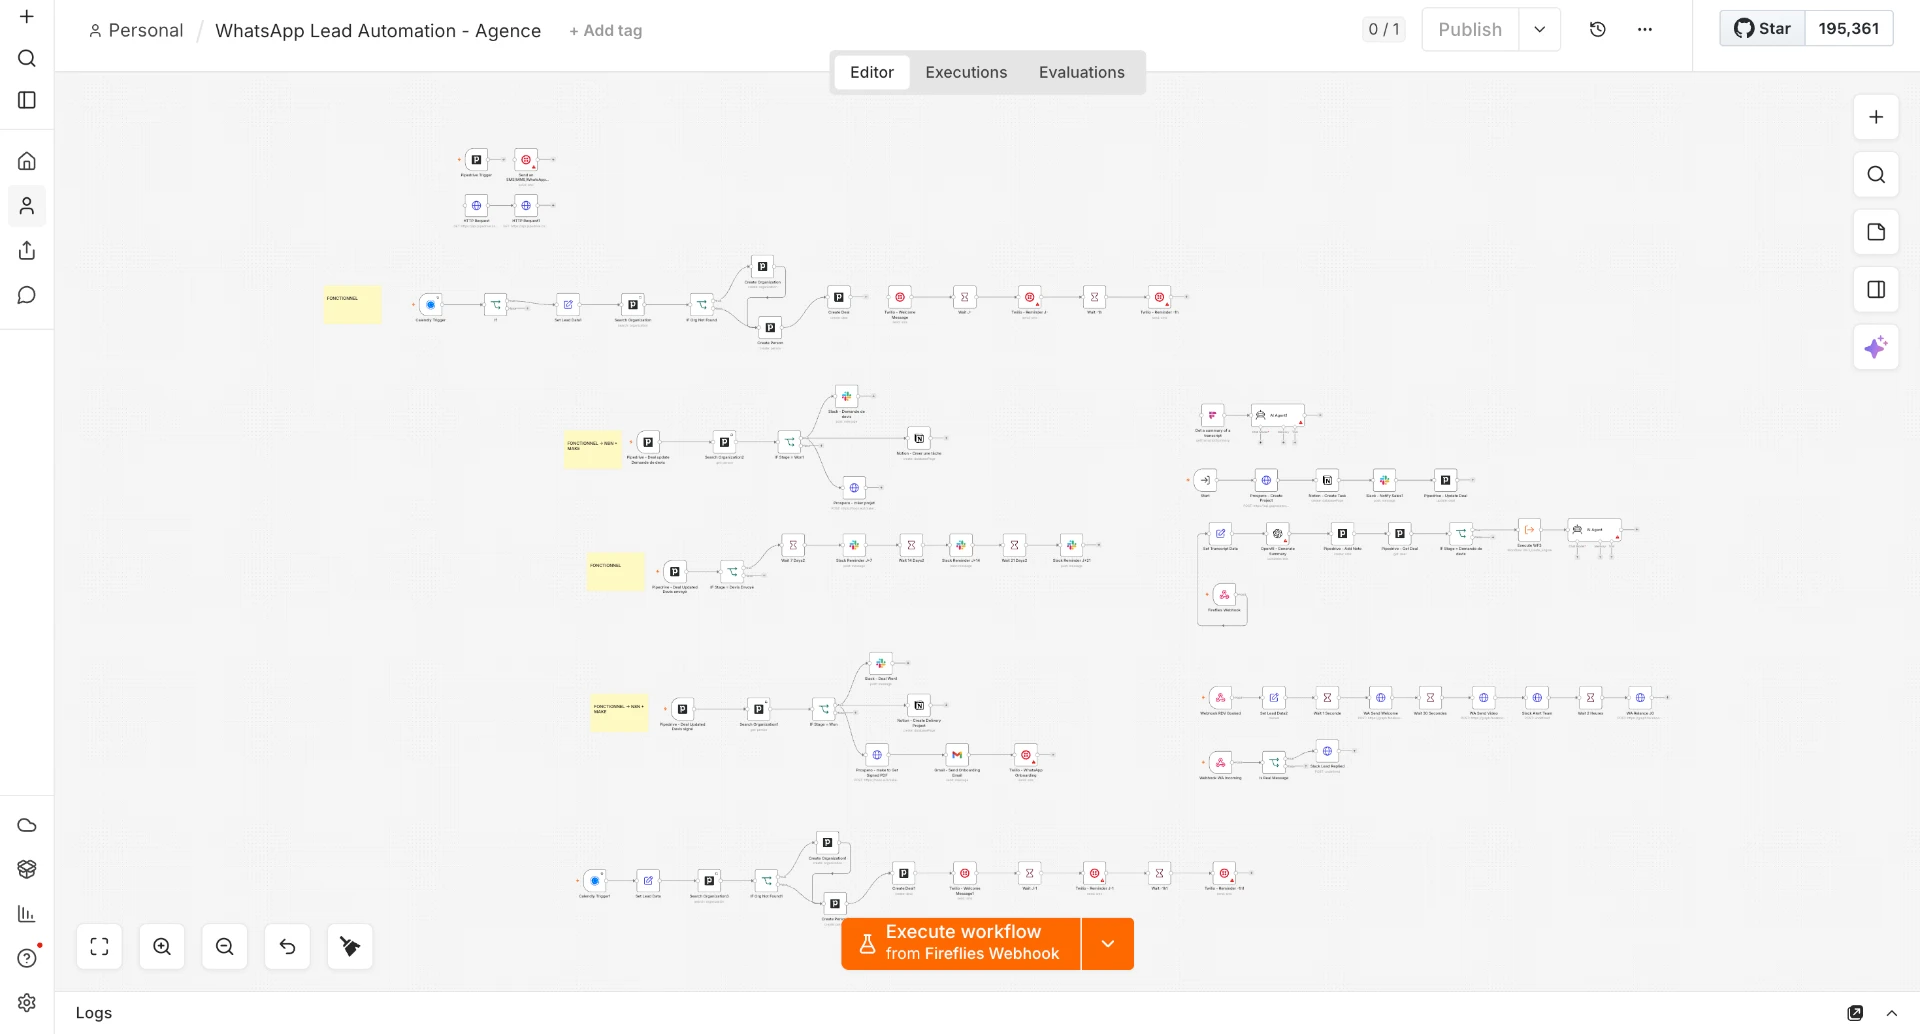Switch to the Evaluations tab
Screen dimensions: 1920x1034
point(1082,72)
